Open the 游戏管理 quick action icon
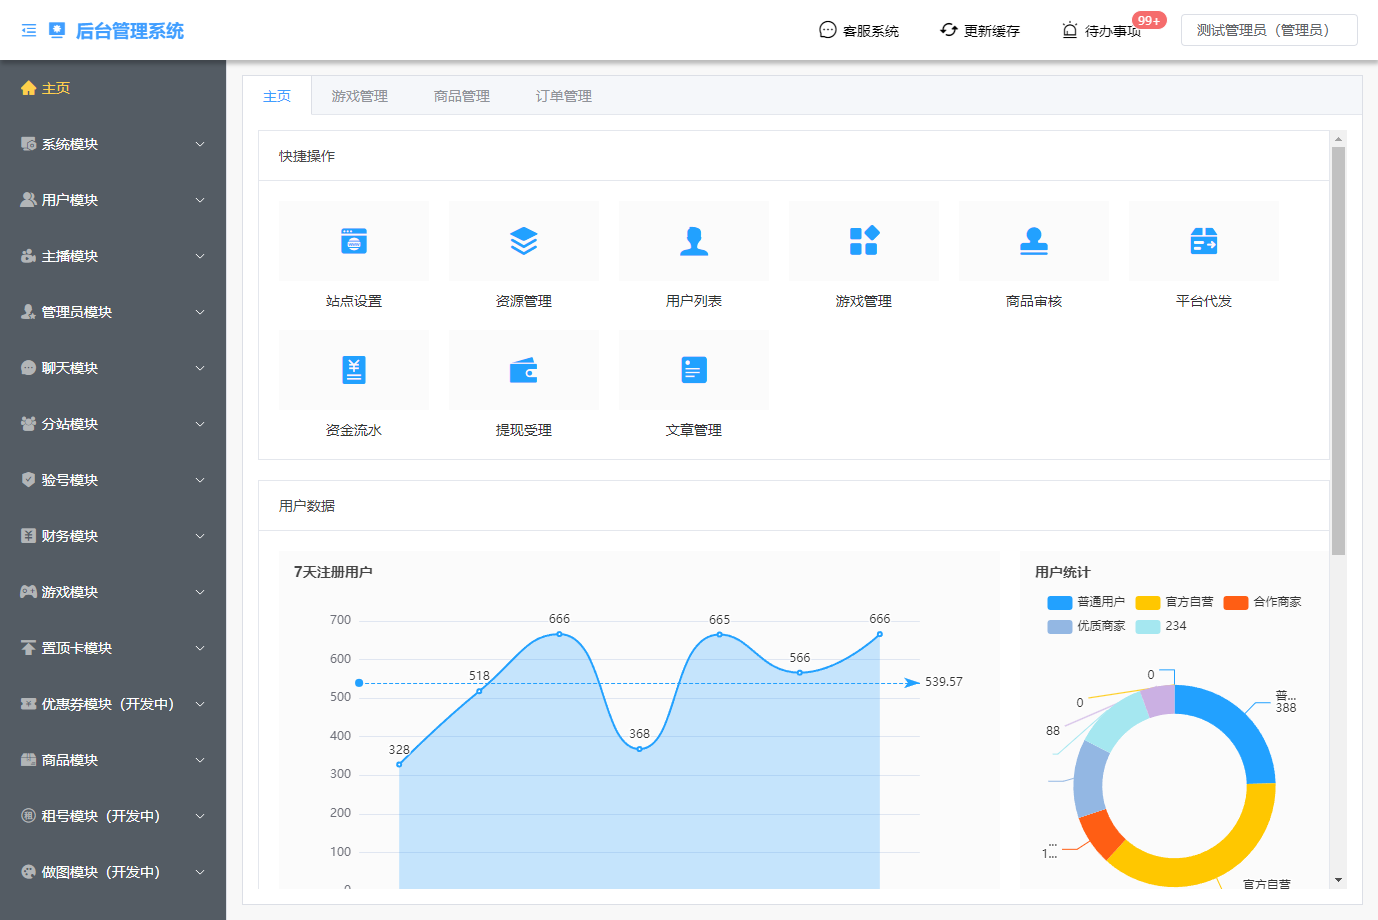 [x=864, y=241]
